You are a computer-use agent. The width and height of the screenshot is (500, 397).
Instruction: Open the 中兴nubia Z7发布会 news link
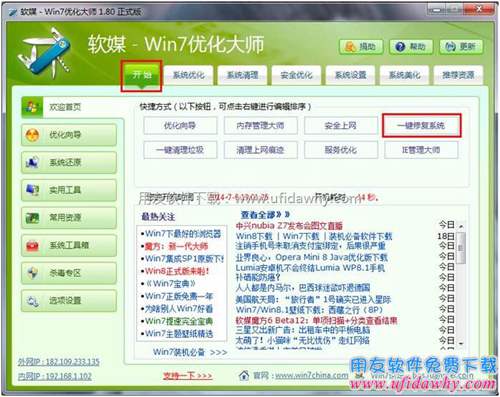coord(289,226)
